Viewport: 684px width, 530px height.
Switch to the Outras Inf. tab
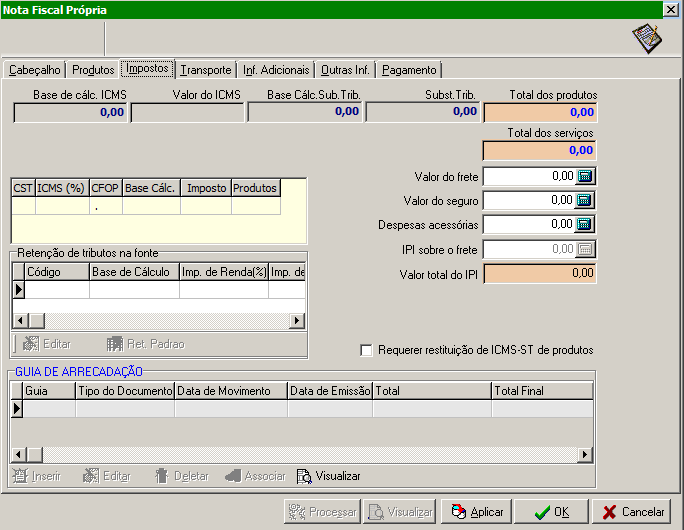[x=345, y=70]
